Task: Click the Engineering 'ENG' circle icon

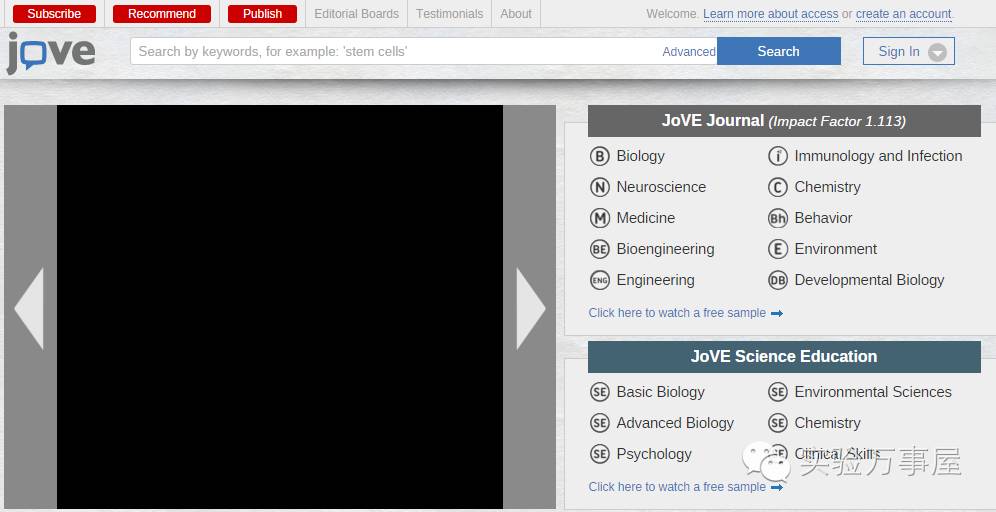Action: 600,280
